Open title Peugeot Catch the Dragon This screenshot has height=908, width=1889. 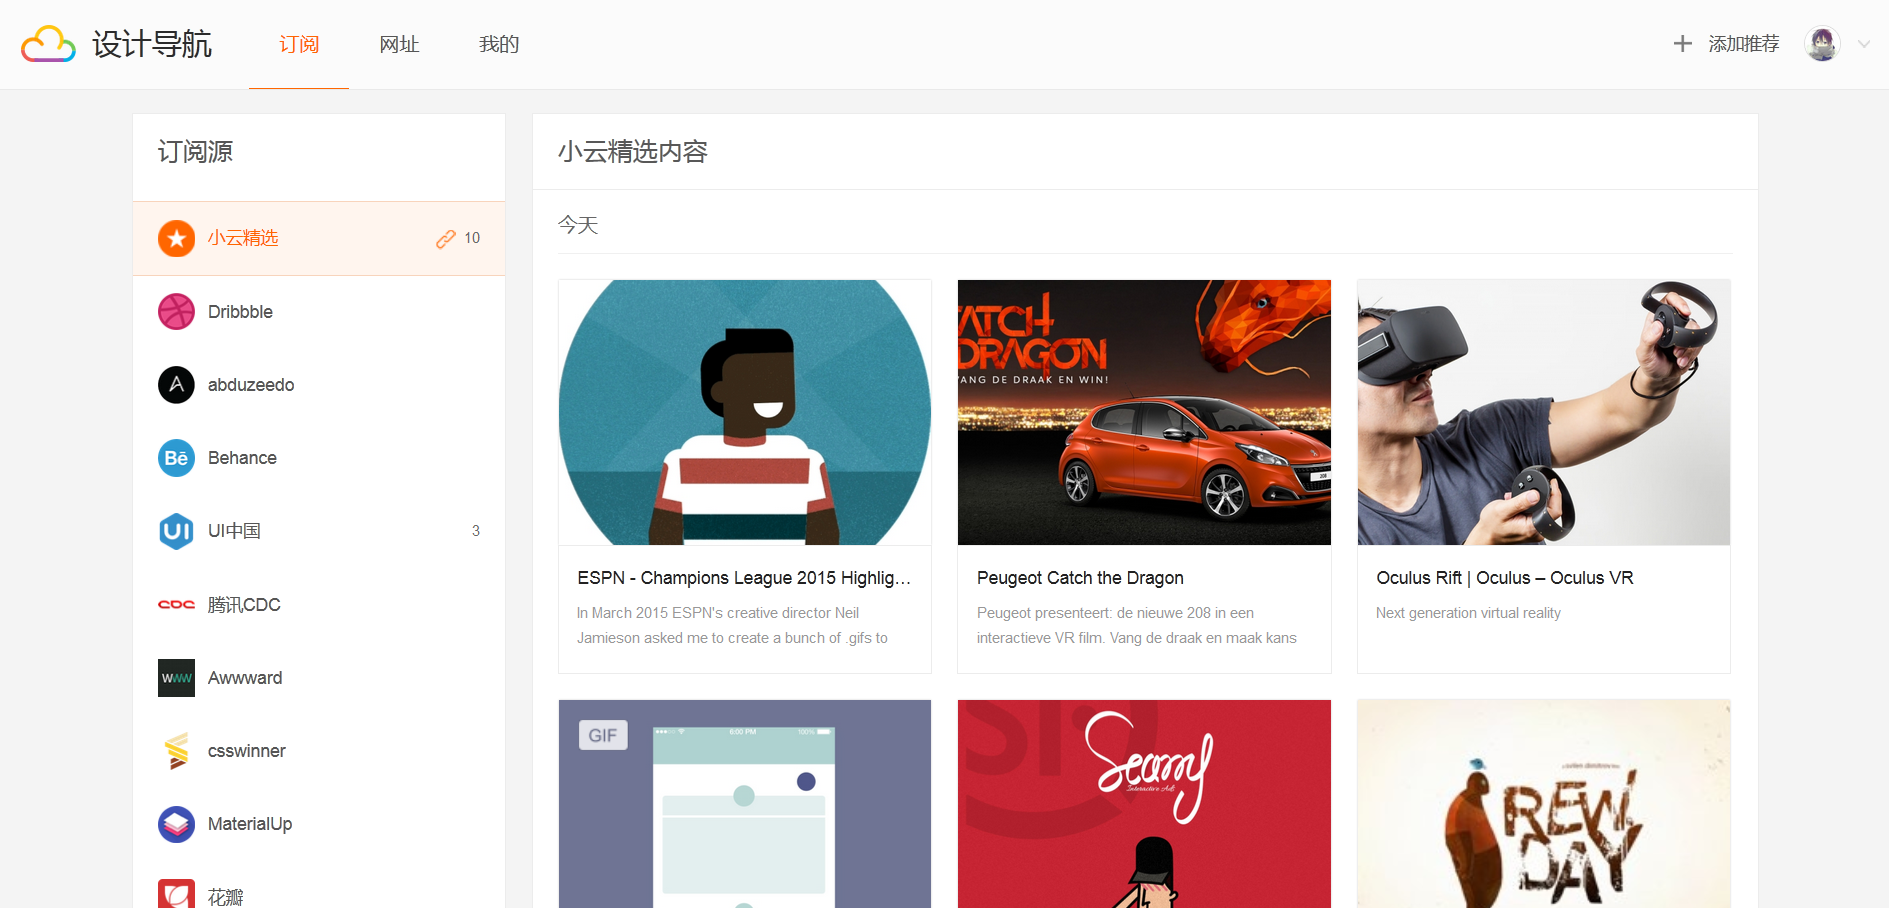[x=1080, y=578]
